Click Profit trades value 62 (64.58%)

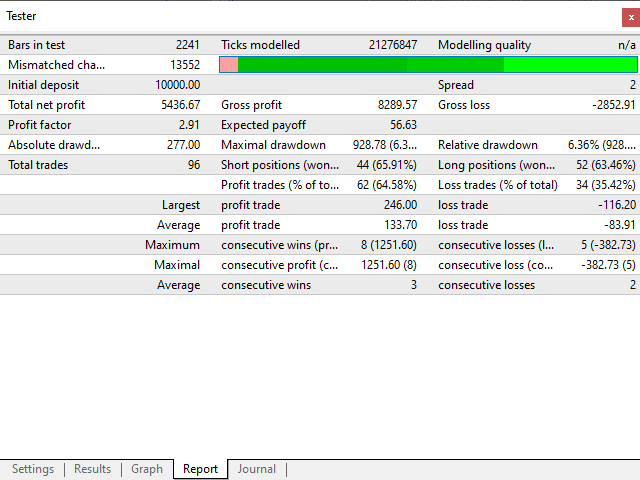387,185
